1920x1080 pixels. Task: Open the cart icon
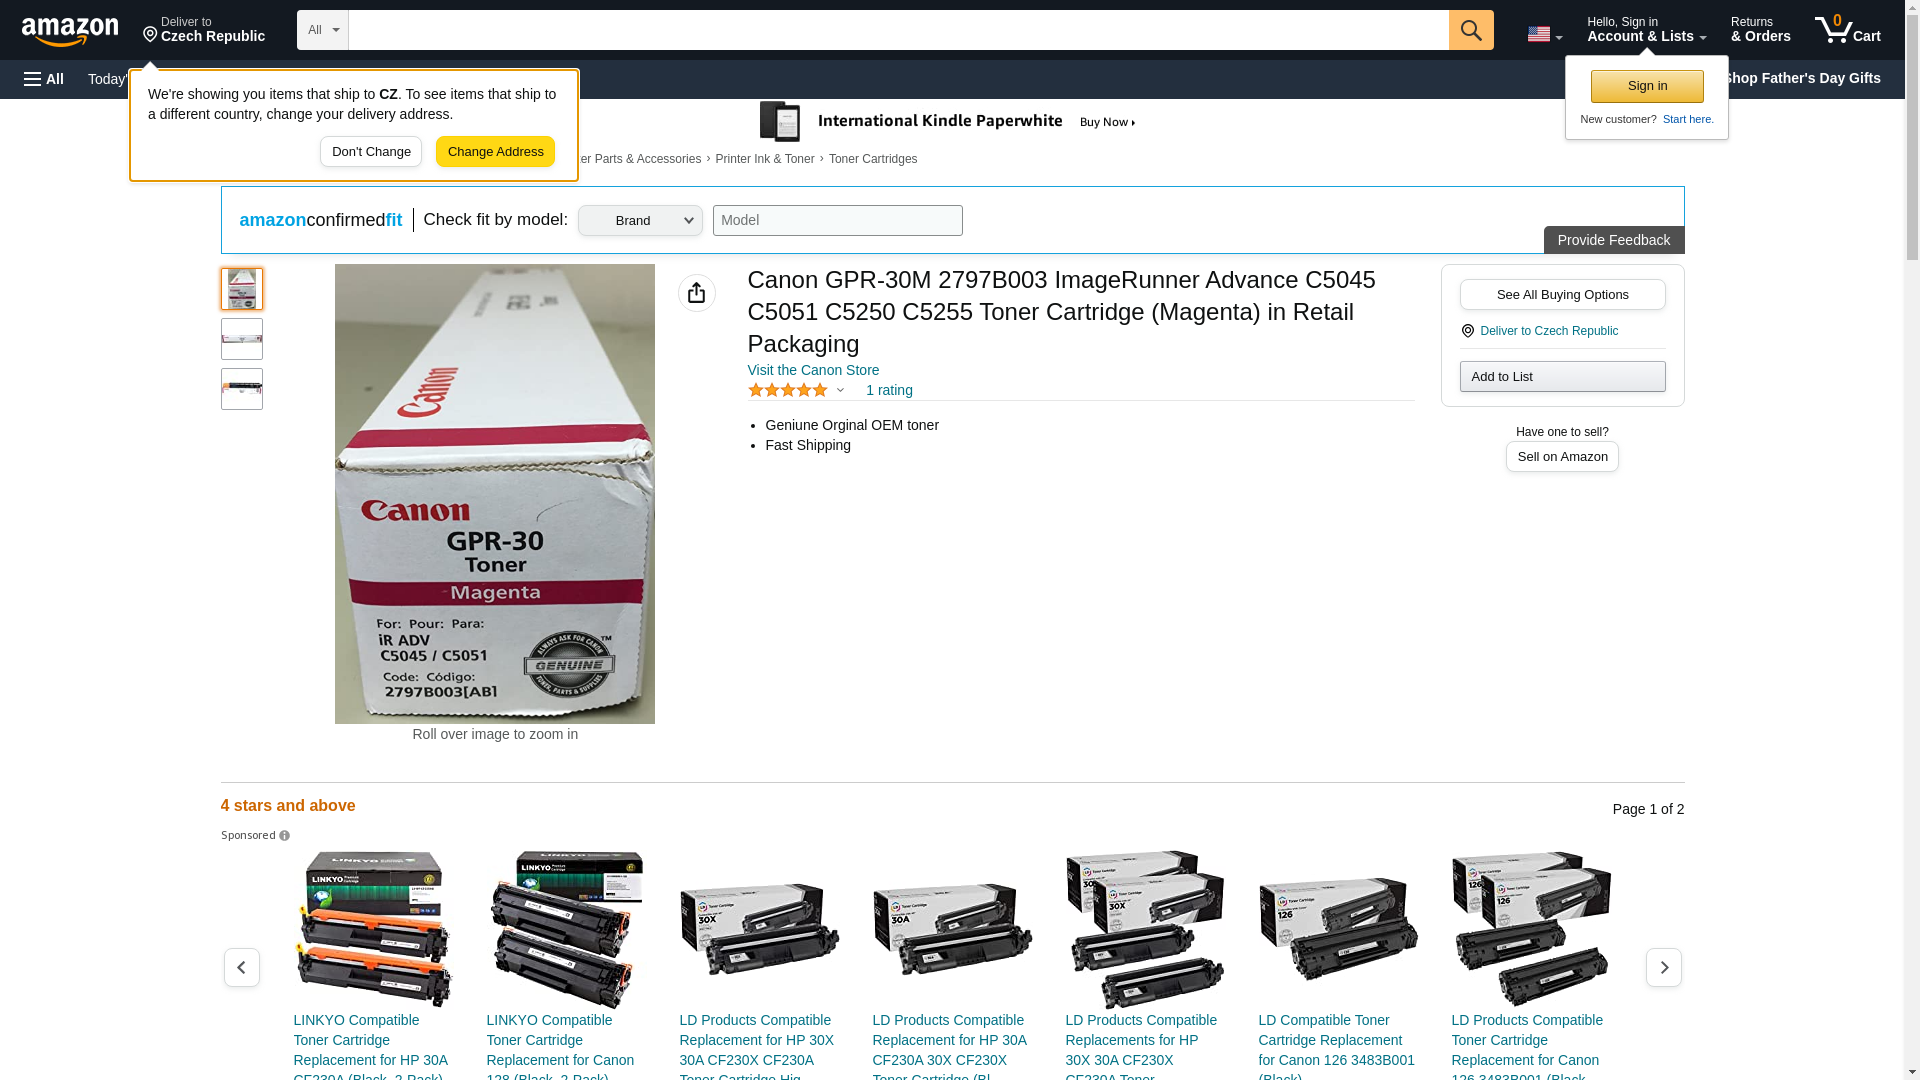click(x=1846, y=30)
